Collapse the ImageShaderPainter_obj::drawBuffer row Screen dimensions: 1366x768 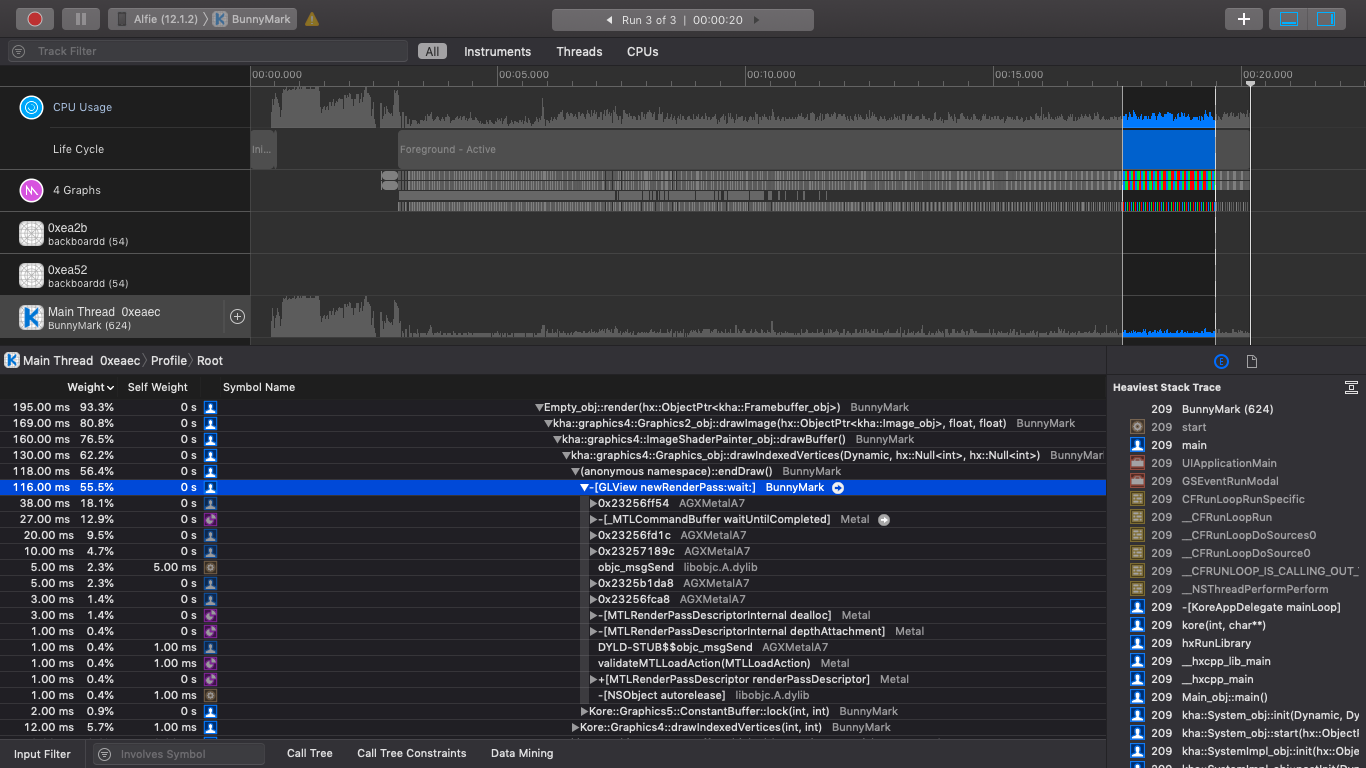point(557,439)
